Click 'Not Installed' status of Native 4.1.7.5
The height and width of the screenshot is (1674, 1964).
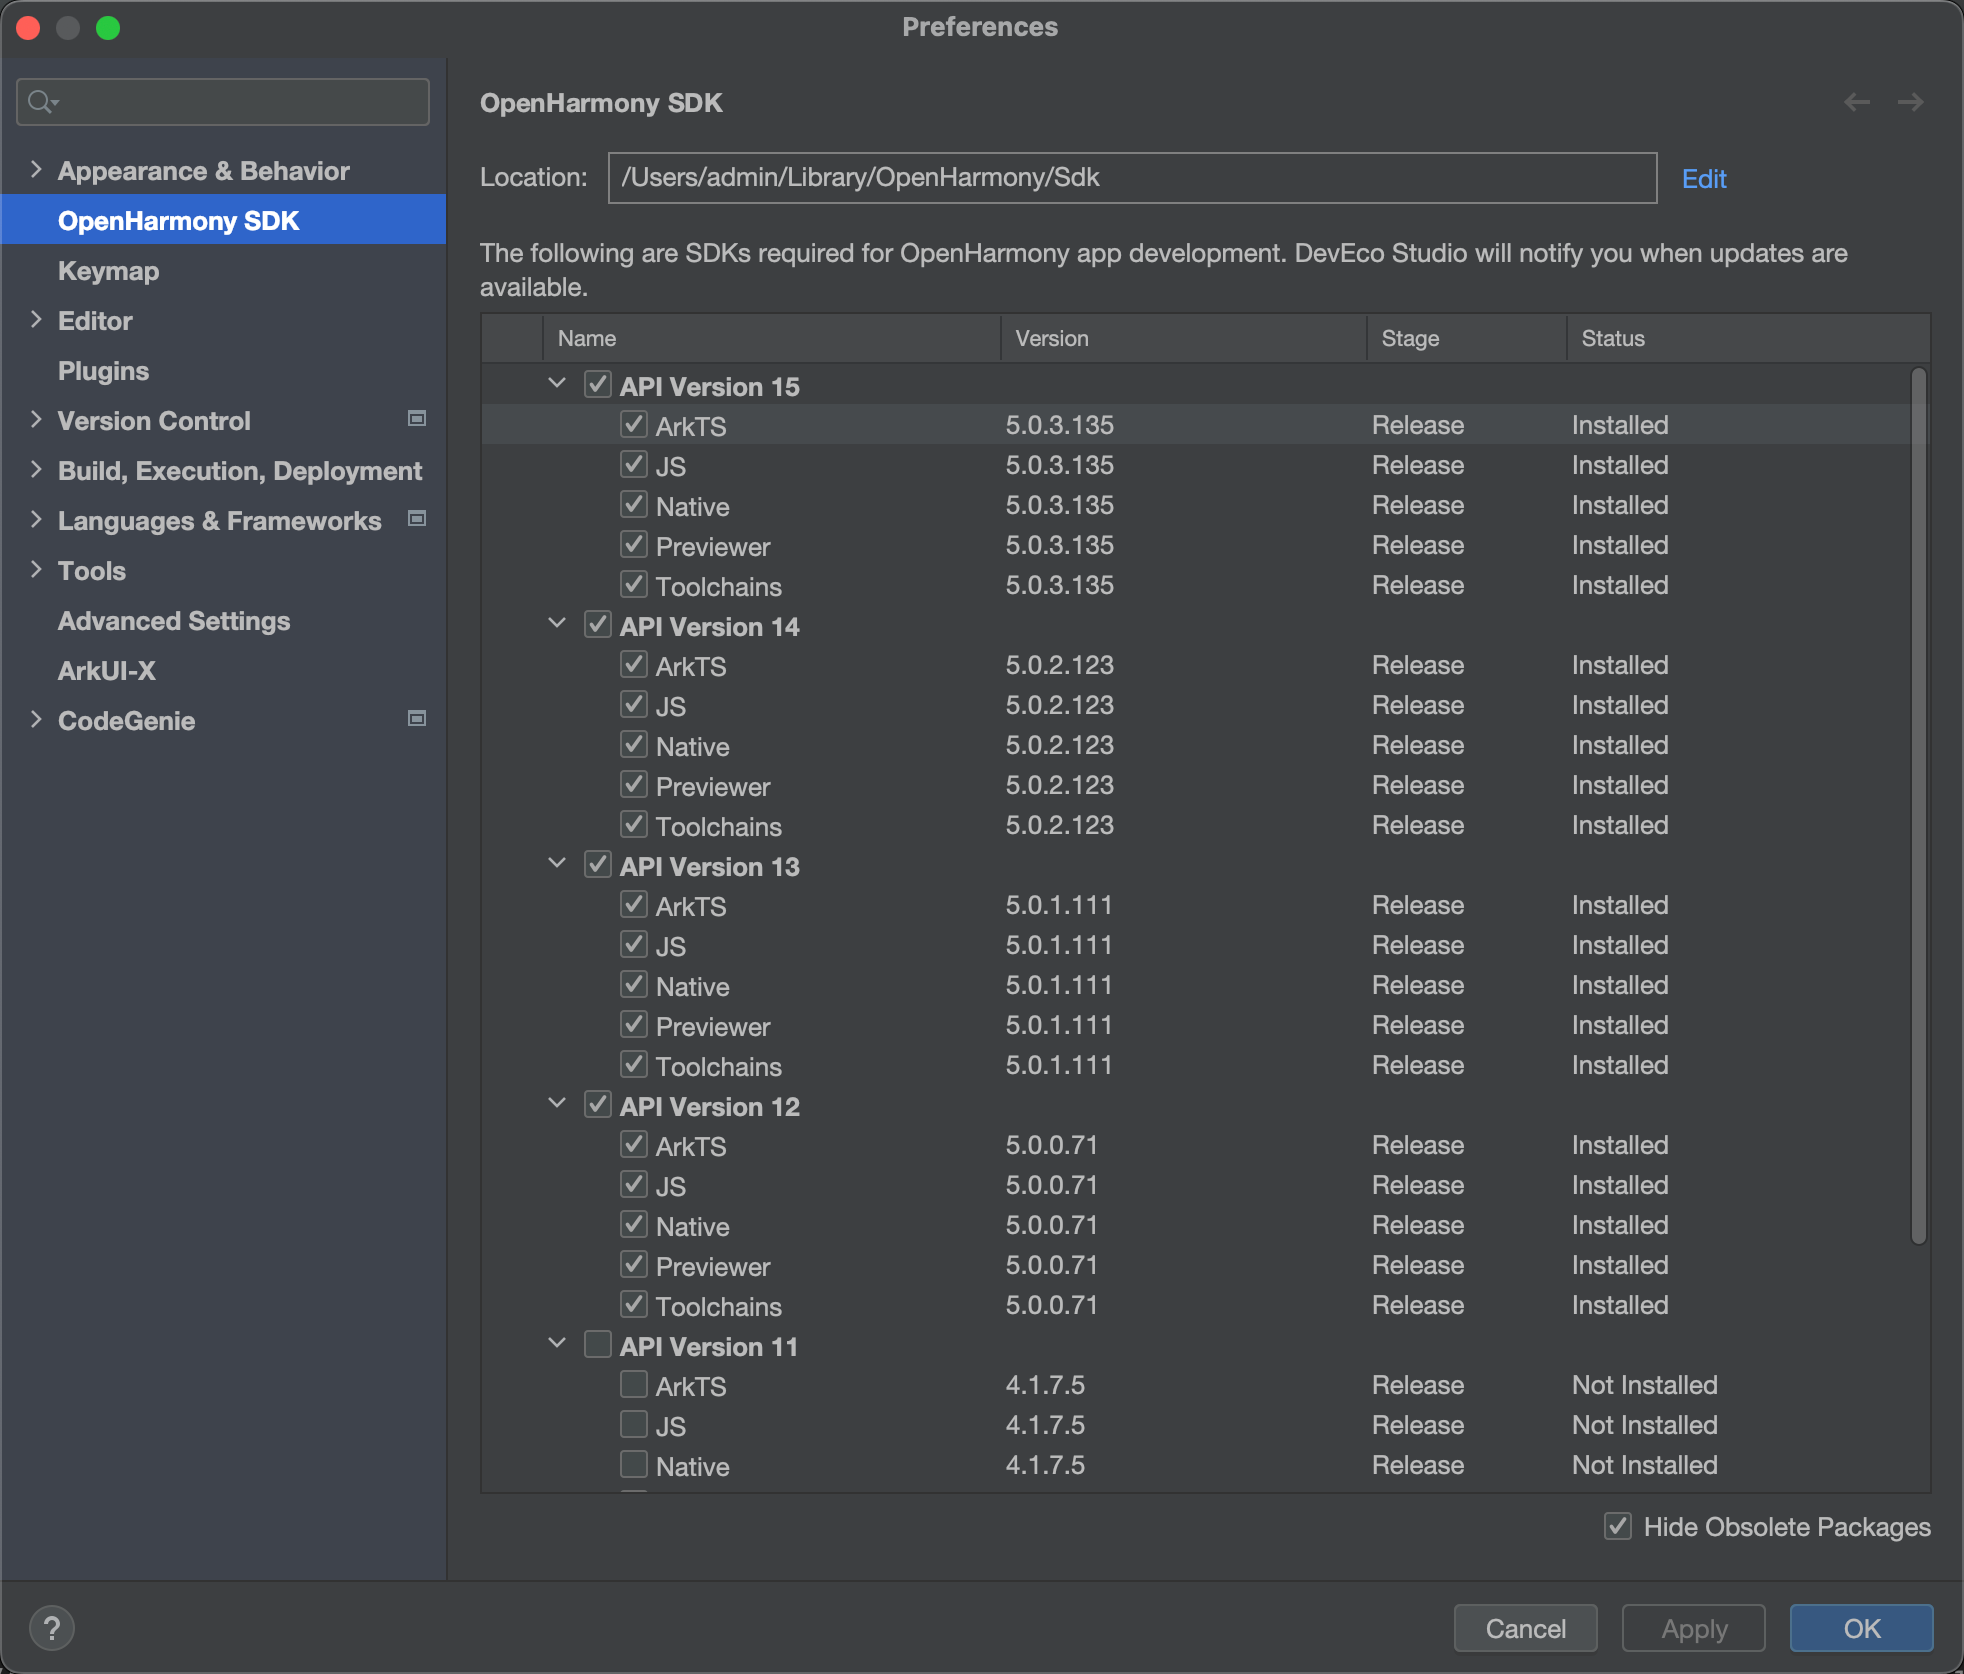[1644, 1465]
